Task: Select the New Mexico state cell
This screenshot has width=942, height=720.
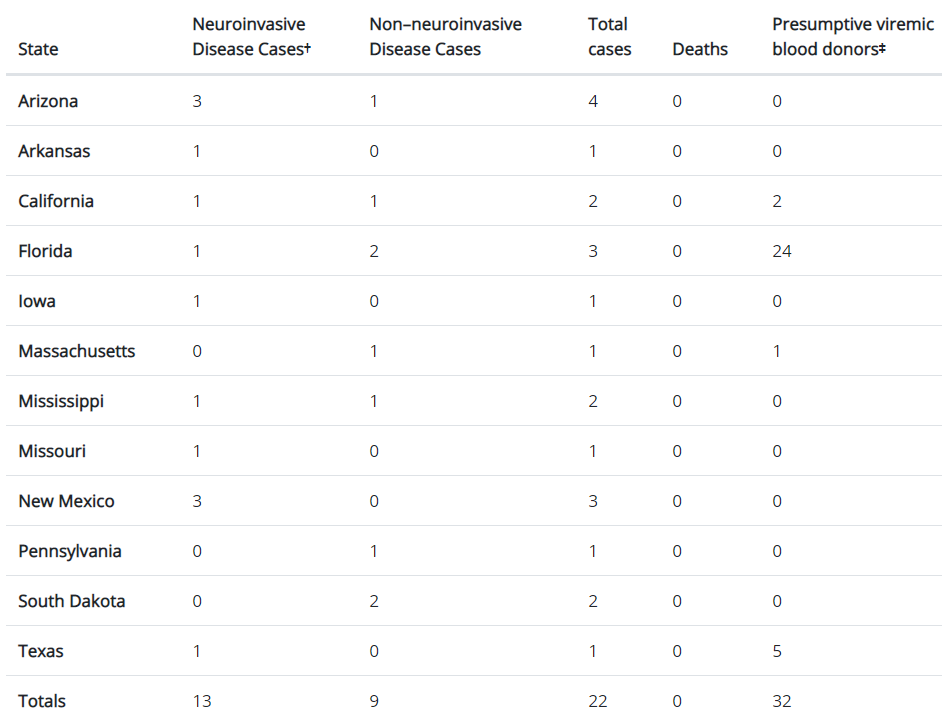Action: tap(66, 501)
